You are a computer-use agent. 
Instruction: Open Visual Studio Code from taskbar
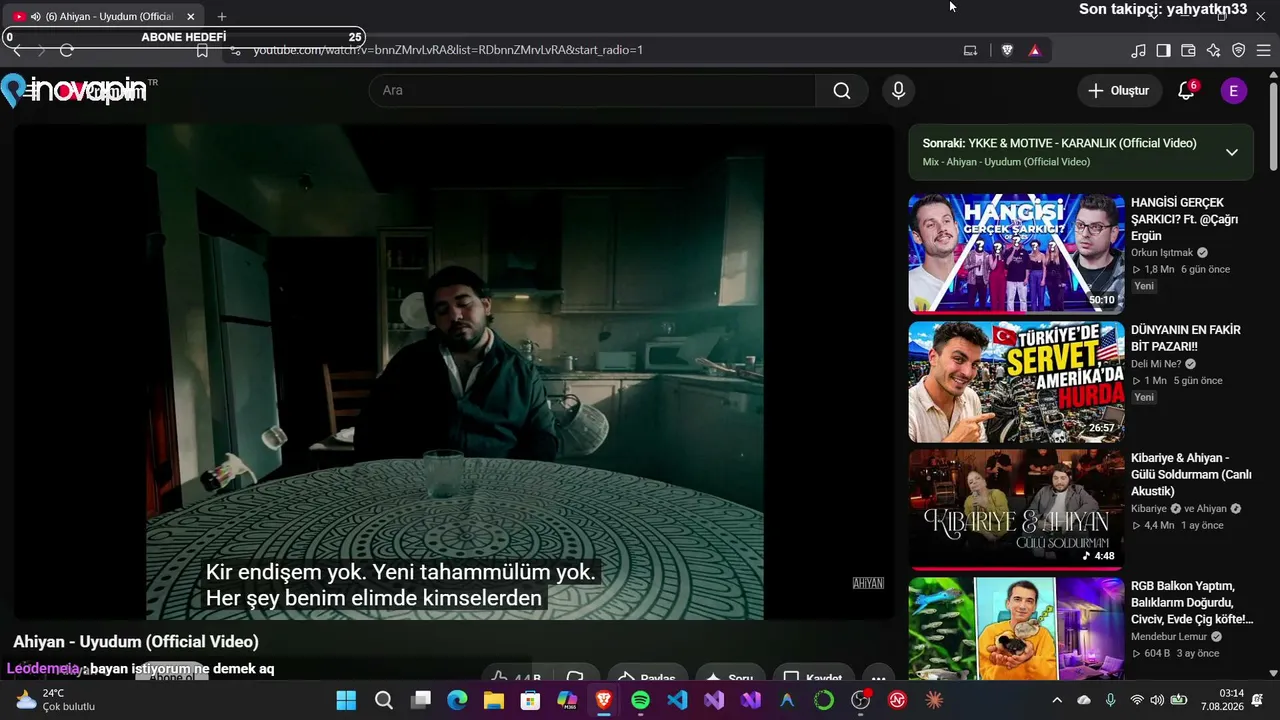coord(677,700)
